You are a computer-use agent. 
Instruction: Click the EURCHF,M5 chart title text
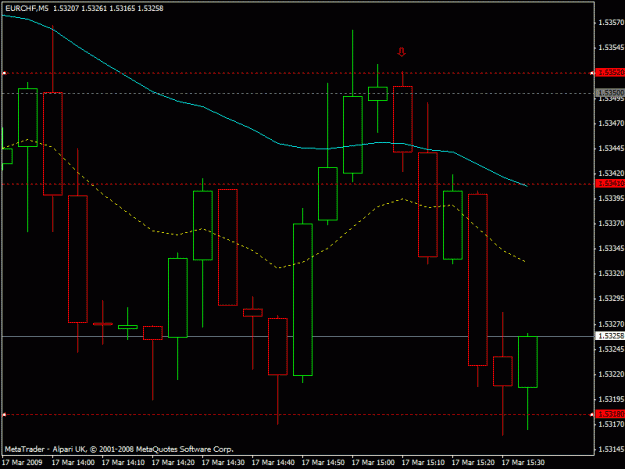click(27, 8)
